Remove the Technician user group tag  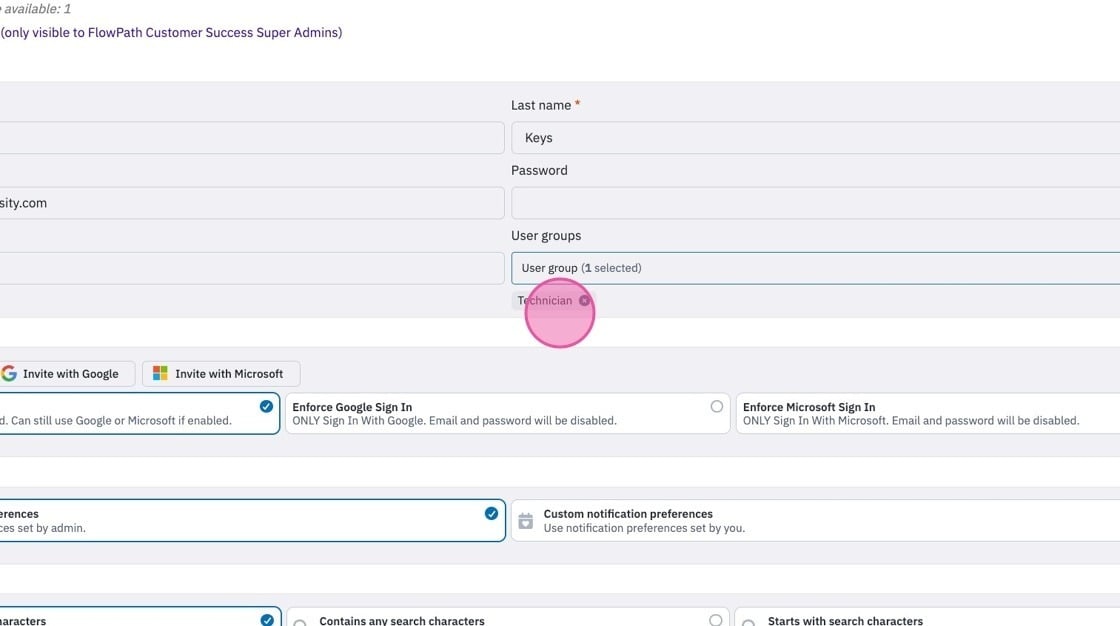pos(584,301)
